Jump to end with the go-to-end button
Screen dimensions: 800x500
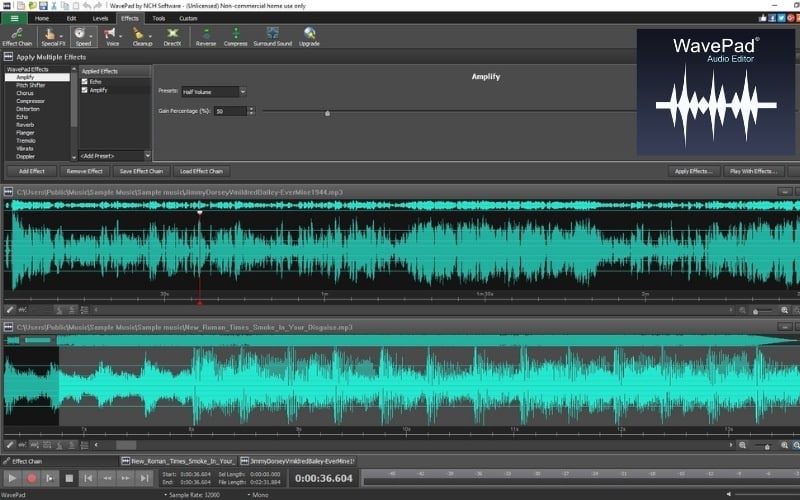tap(144, 478)
